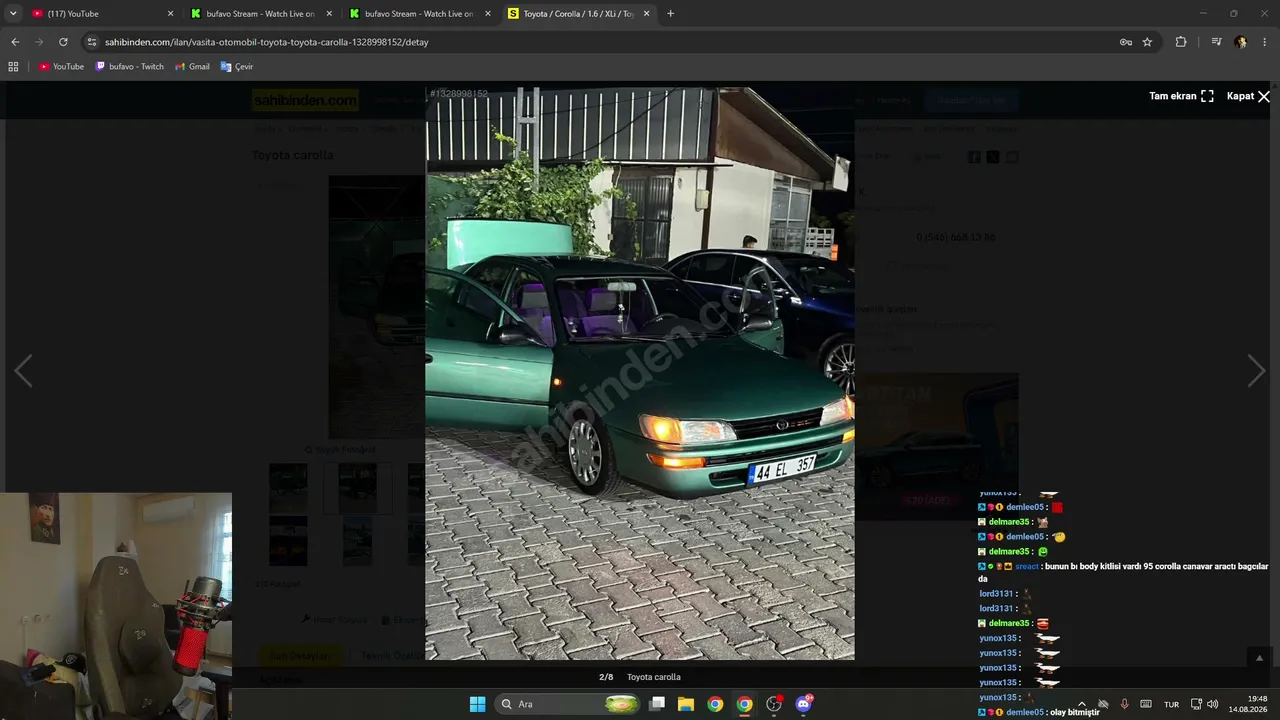Open the bufavo - Twitch bookmark
The height and width of the screenshot is (720, 1280).
pyautogui.click(x=130, y=67)
